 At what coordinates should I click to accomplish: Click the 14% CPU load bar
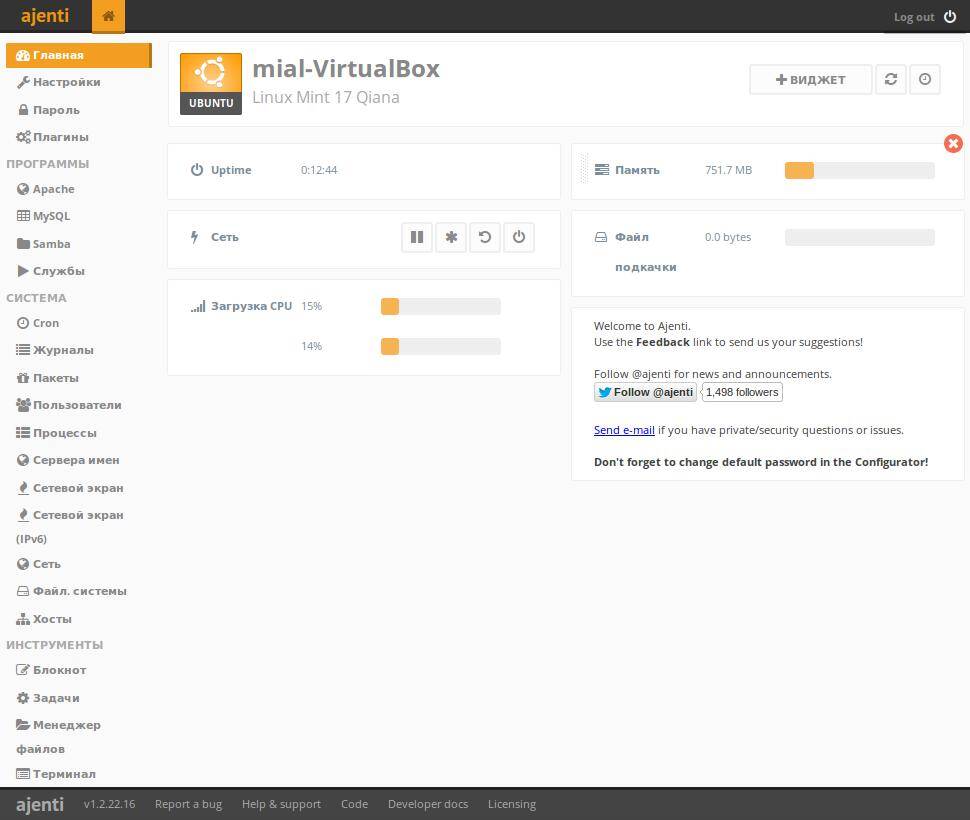pos(440,346)
